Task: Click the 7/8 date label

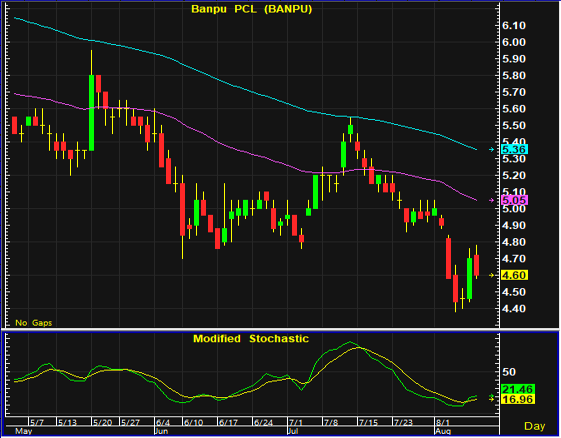Action: point(331,423)
